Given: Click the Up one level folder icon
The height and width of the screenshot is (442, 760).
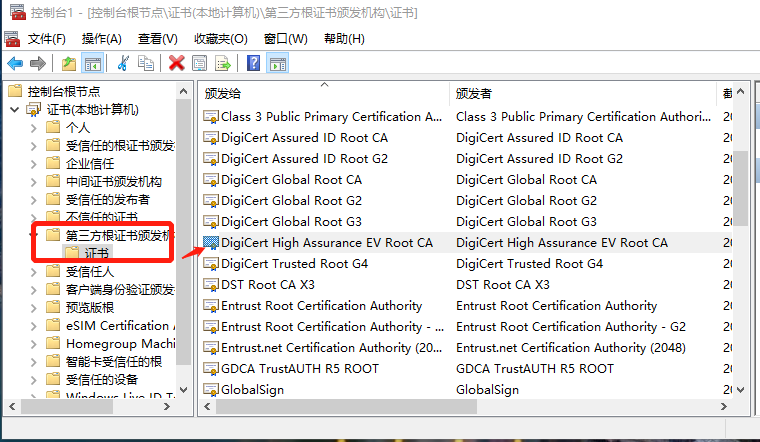Looking at the screenshot, I should click(68, 64).
